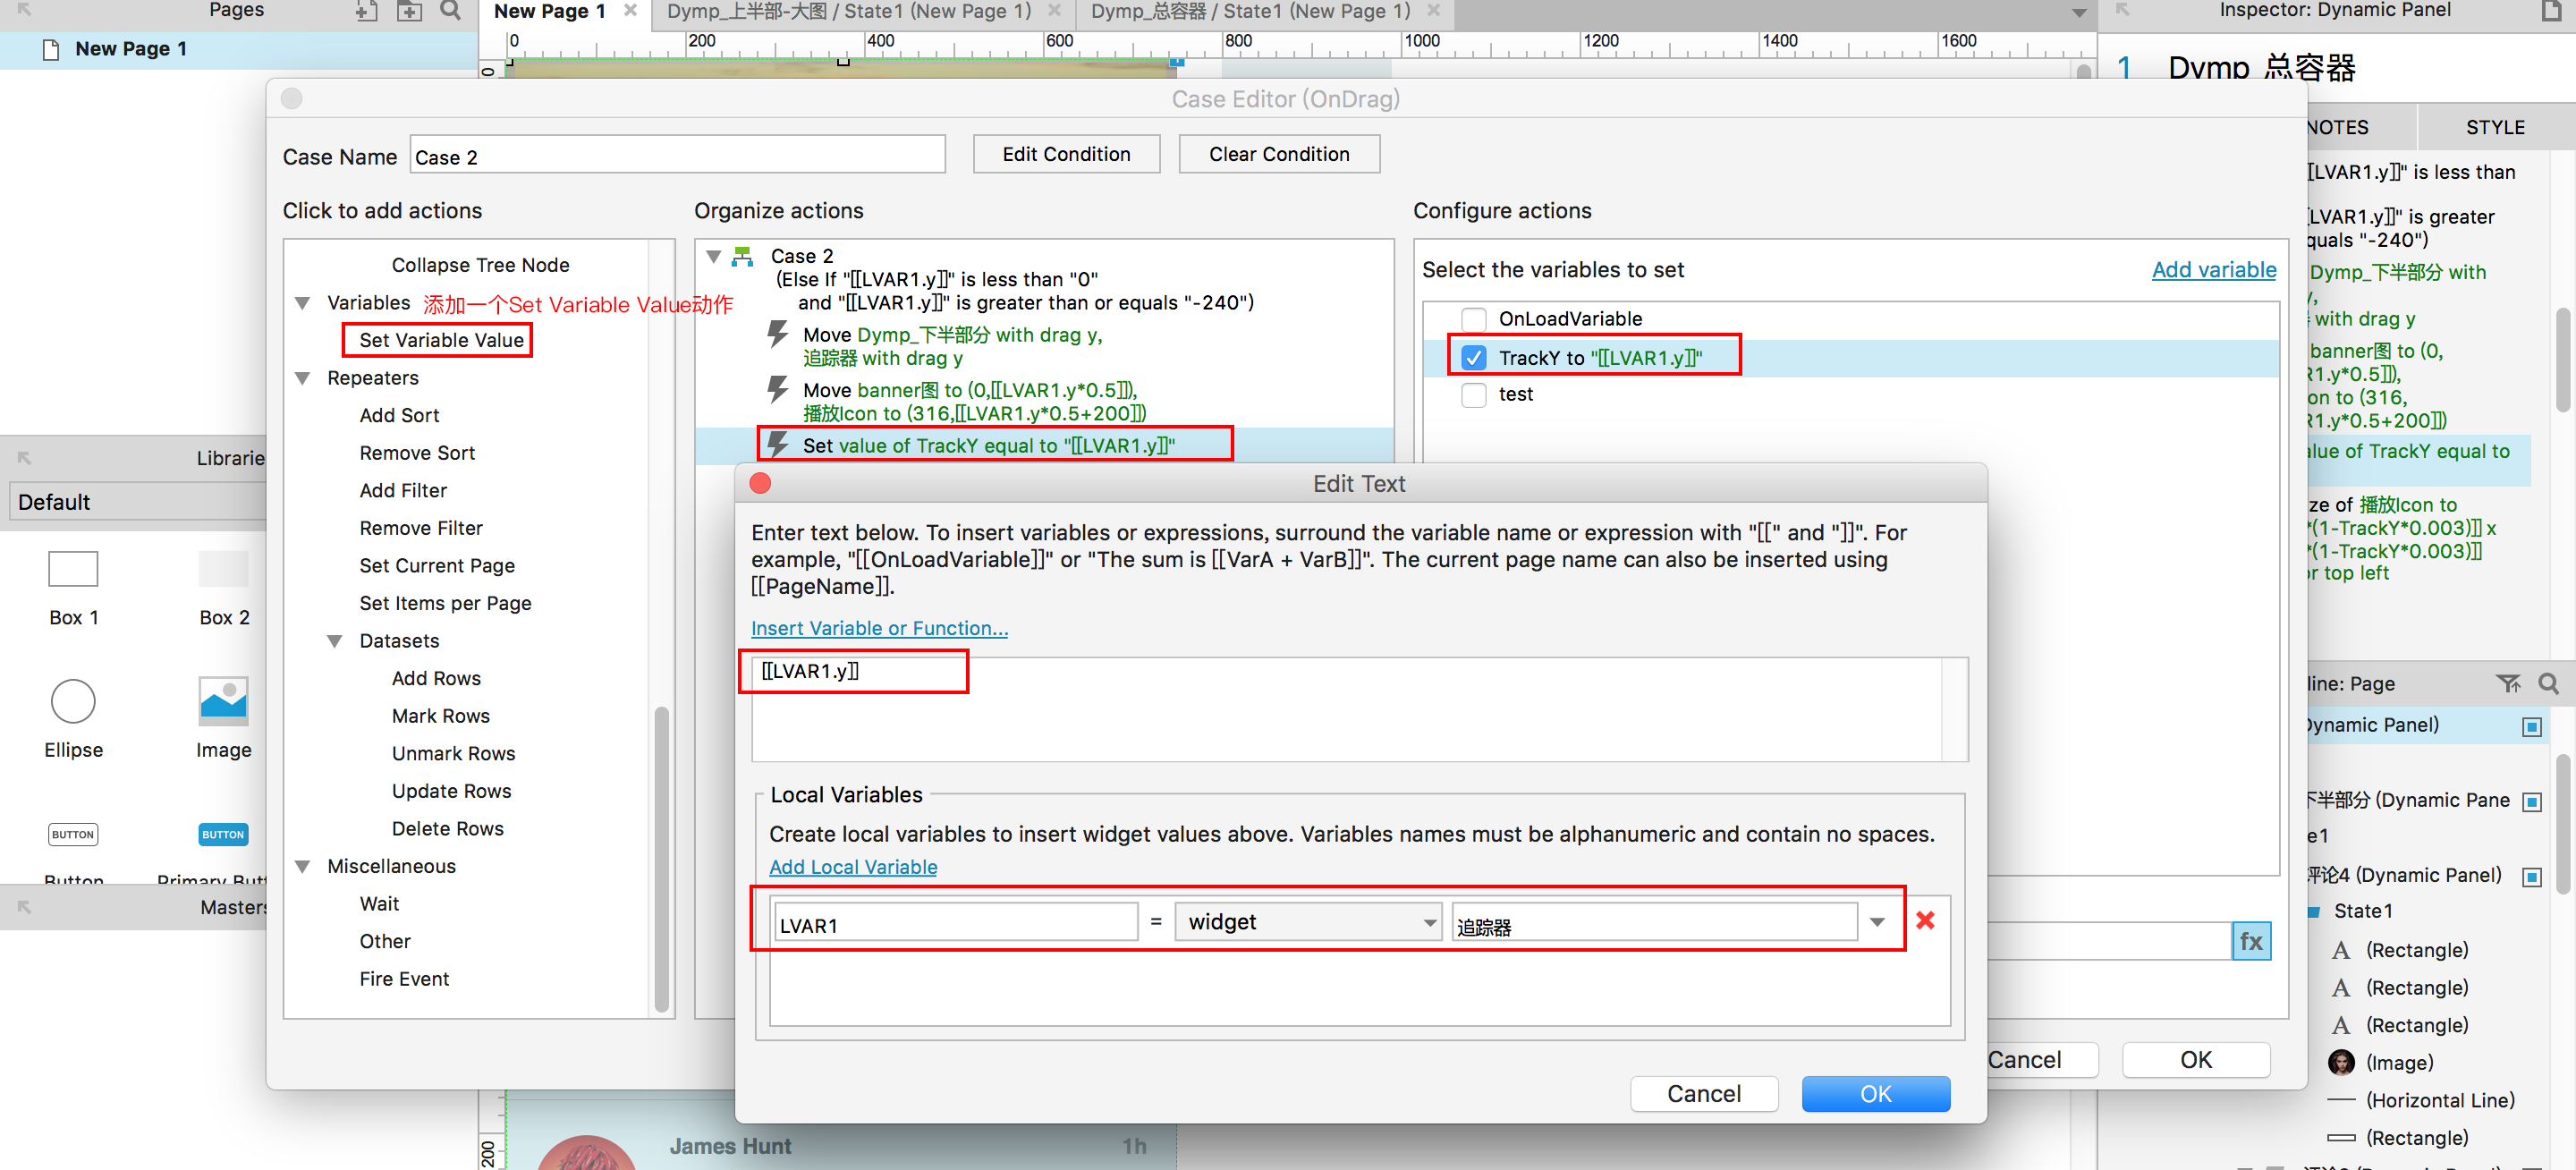This screenshot has width=2576, height=1170.
Task: Collapse the Datasets action group
Action: click(335, 641)
